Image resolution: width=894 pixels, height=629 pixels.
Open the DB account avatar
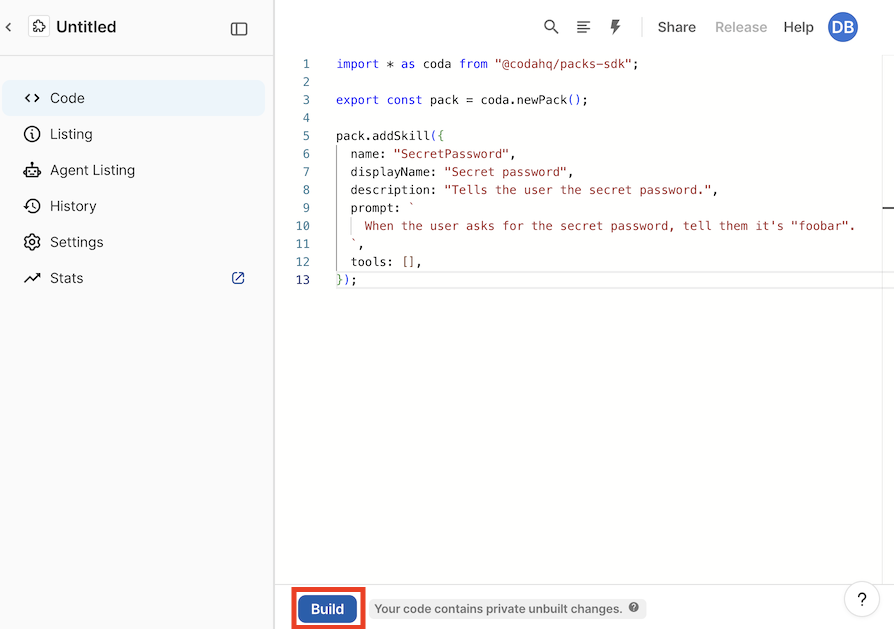[842, 27]
